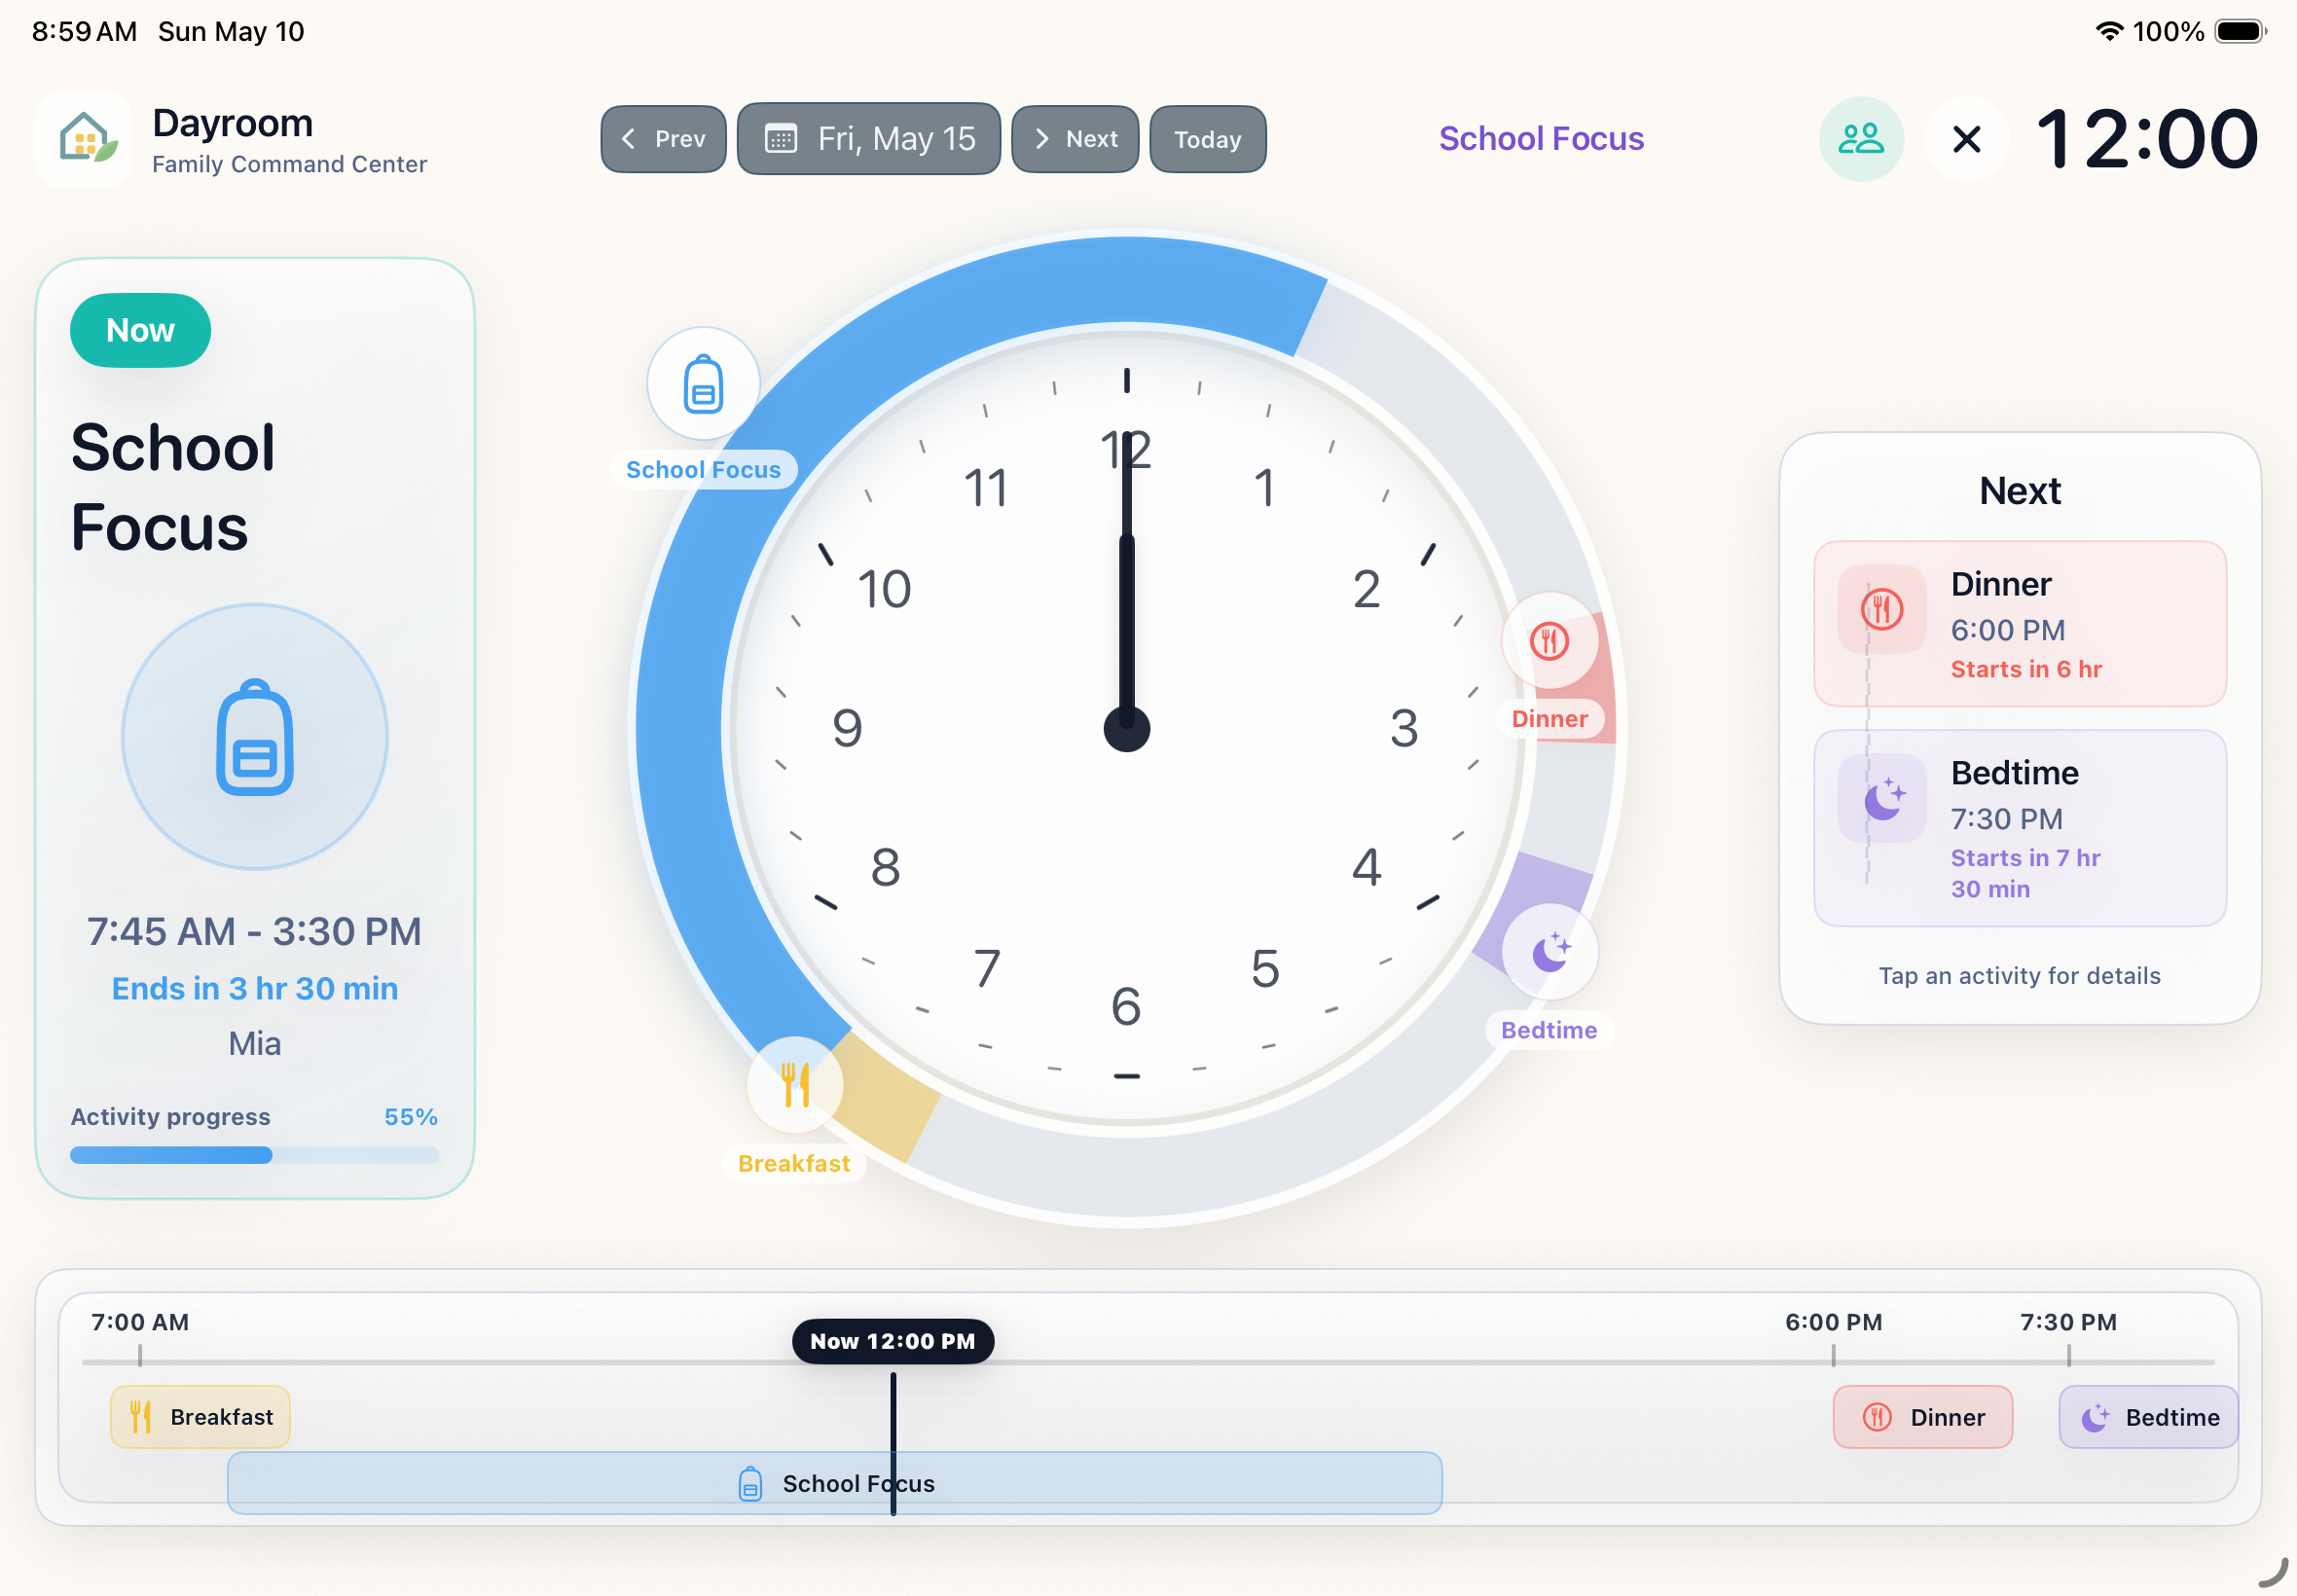
Task: Go to previous day with Prev button
Action: (663, 139)
